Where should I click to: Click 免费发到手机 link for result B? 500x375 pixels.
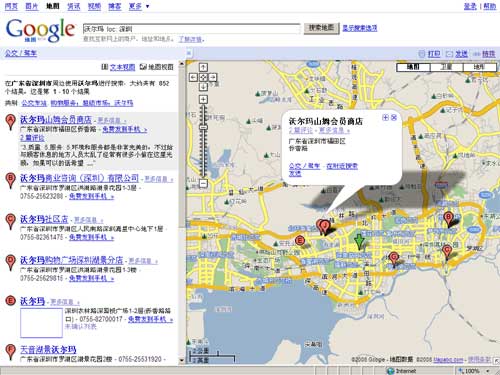point(91,196)
